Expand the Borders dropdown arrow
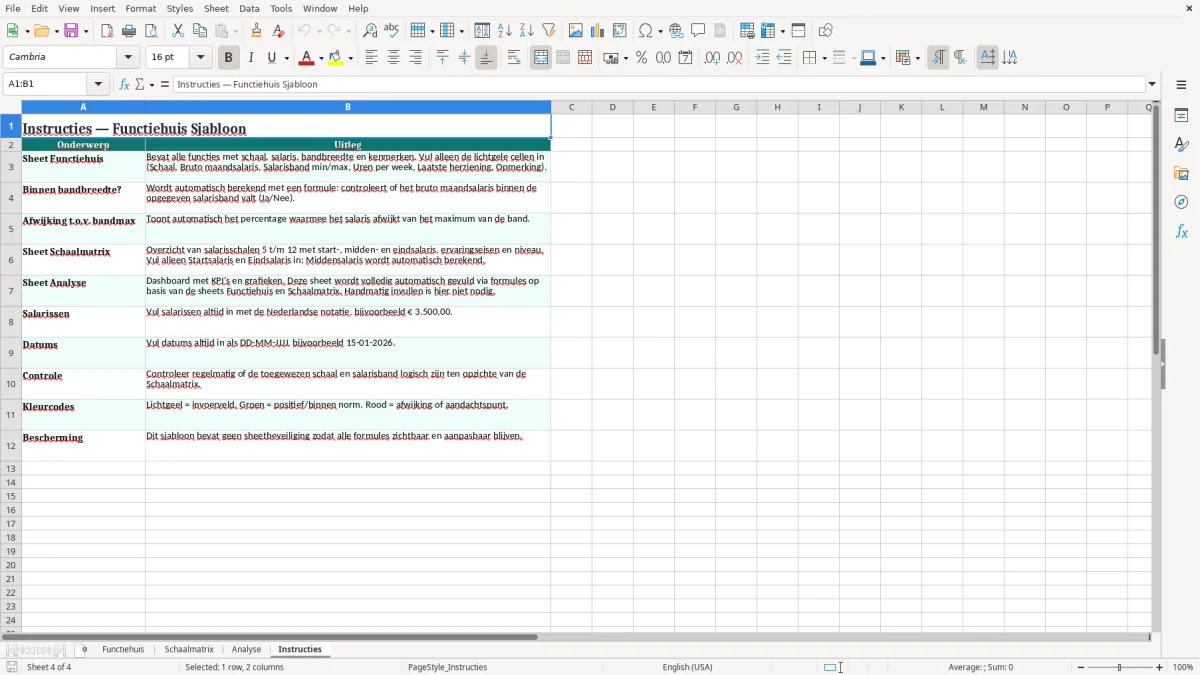Viewport: 1200px width, 675px height. (824, 58)
